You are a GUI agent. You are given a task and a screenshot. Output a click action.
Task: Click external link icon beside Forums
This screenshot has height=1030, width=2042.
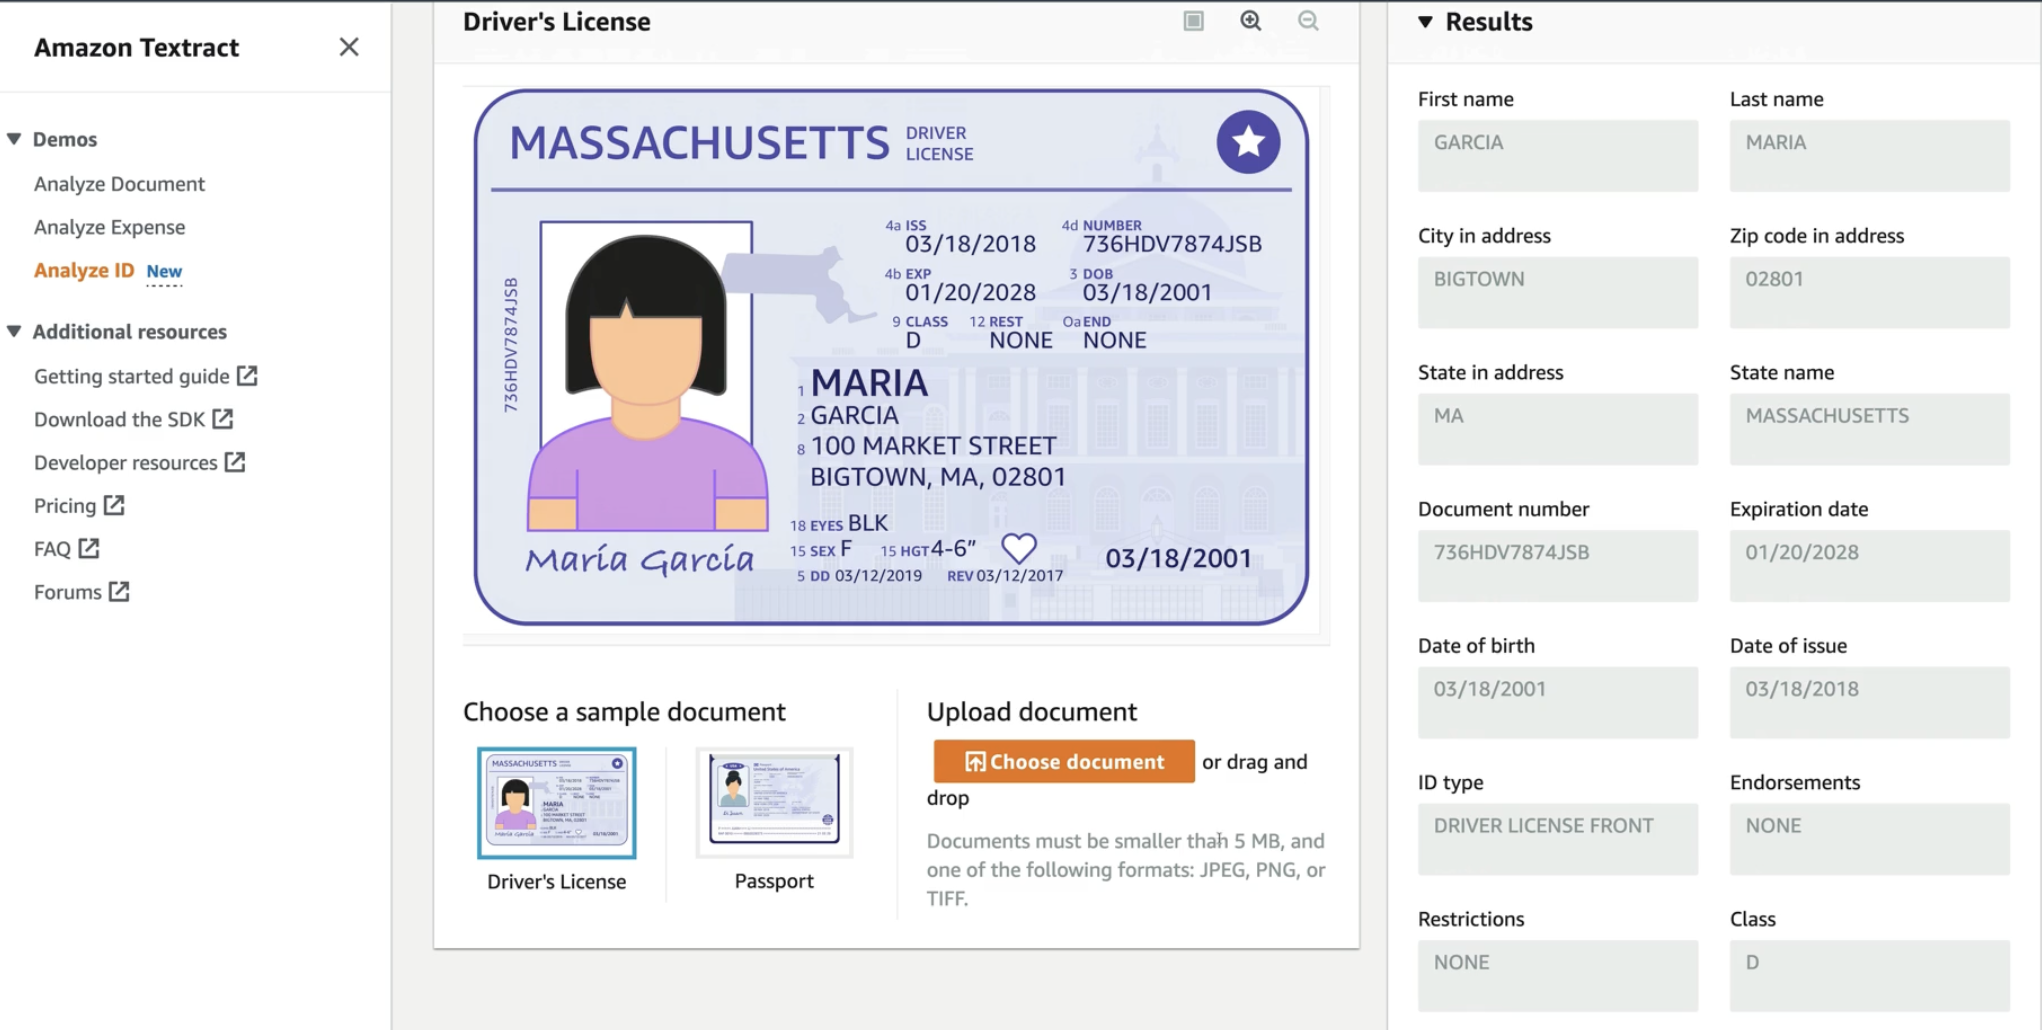click(119, 591)
